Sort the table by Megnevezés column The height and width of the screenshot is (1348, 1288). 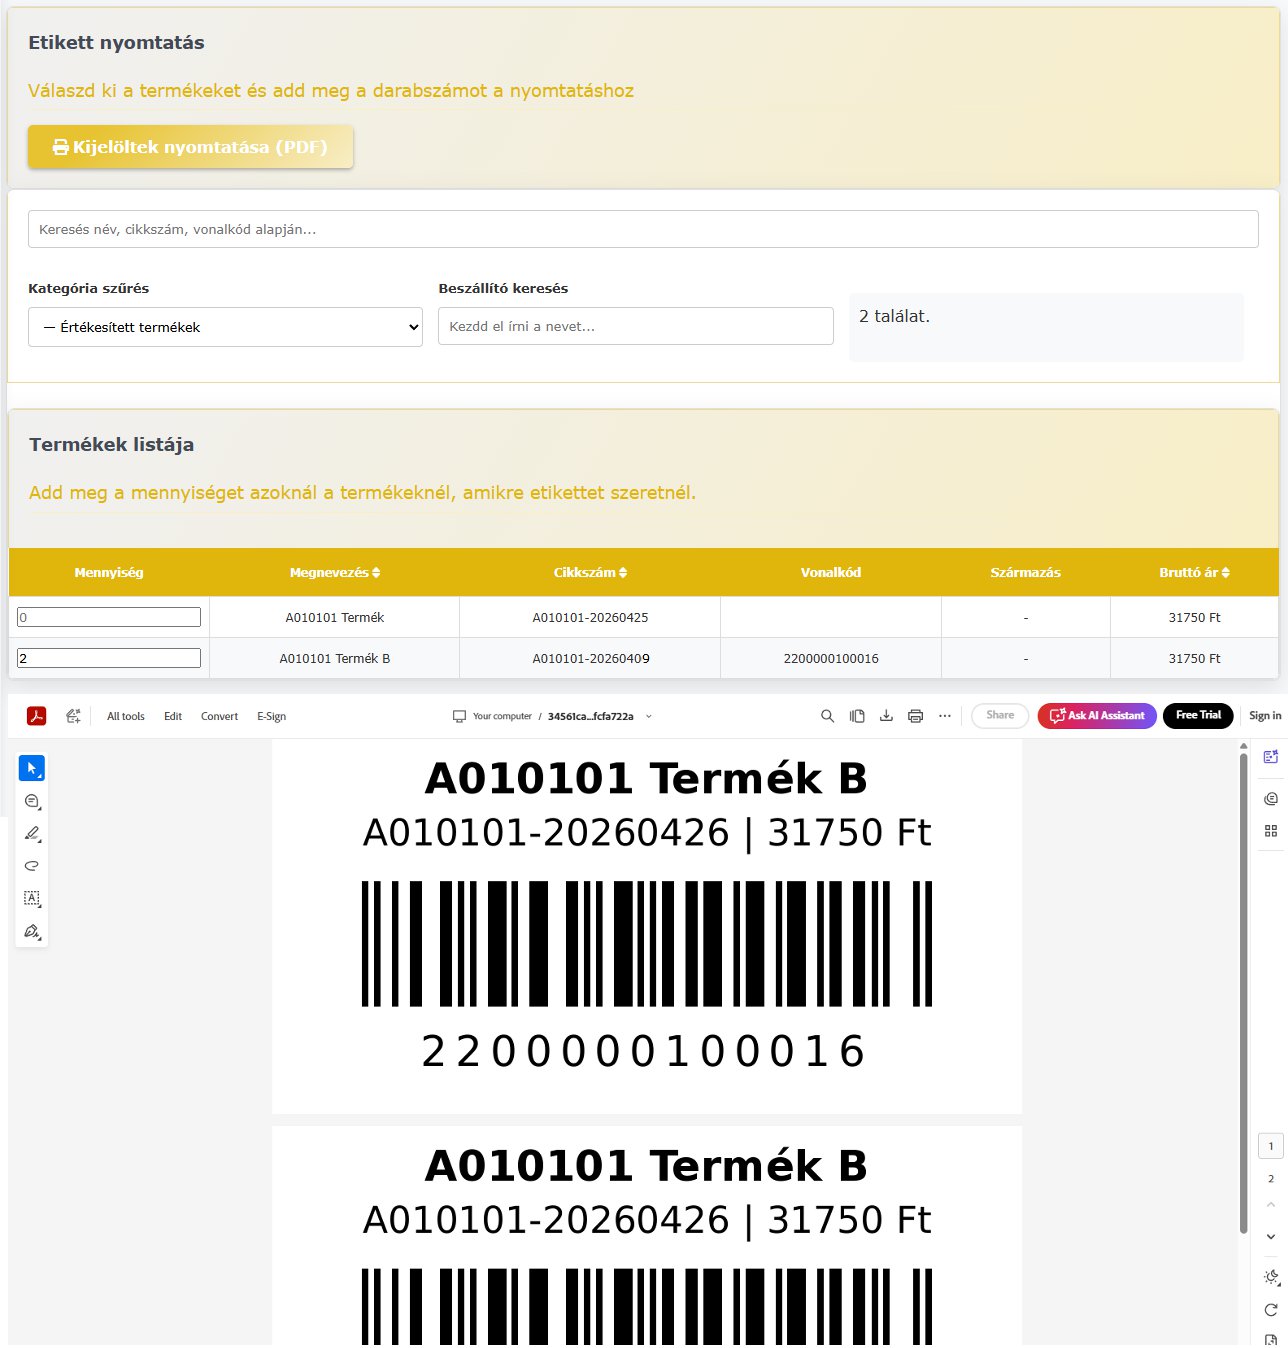pos(334,573)
